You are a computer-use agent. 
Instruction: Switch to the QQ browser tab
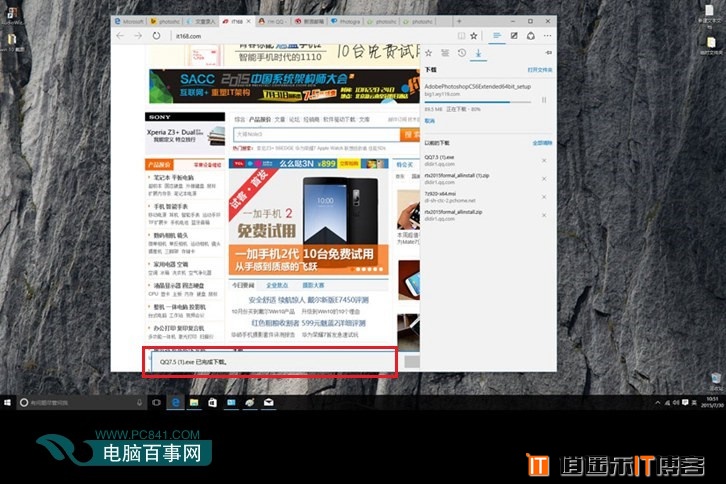(x=273, y=21)
